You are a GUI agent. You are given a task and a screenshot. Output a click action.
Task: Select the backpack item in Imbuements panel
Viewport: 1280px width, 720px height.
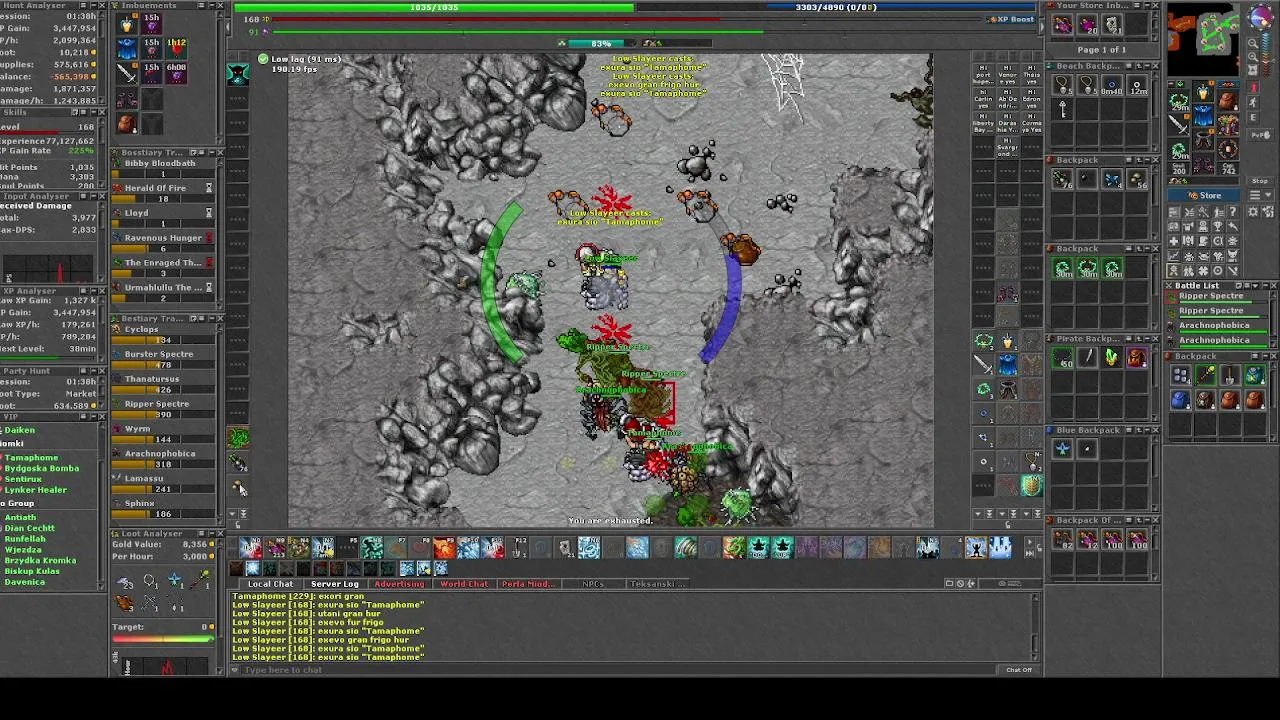pos(126,123)
